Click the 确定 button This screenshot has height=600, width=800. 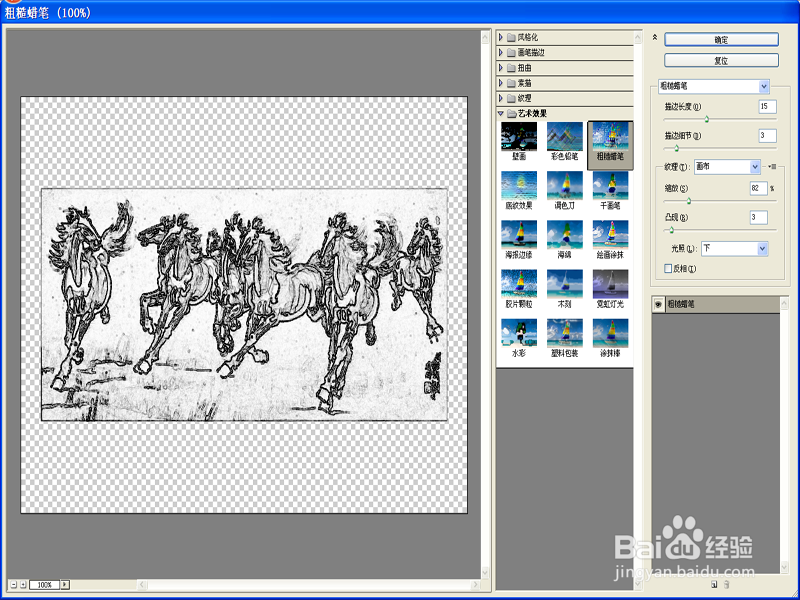(x=721, y=40)
